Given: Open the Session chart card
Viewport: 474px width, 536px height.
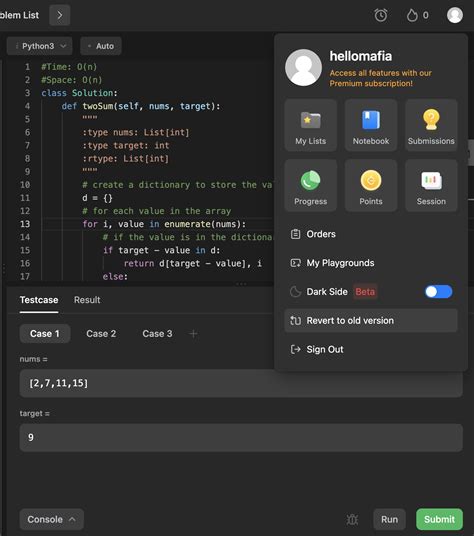Looking at the screenshot, I should pos(431,186).
